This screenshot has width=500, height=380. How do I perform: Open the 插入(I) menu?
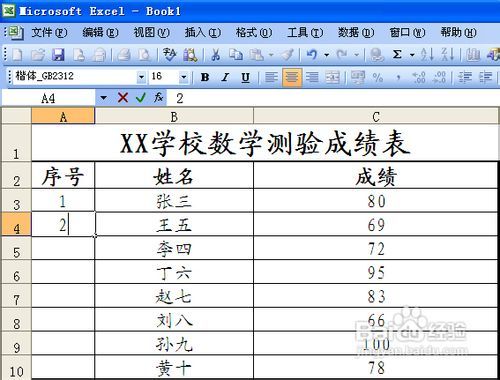[203, 32]
